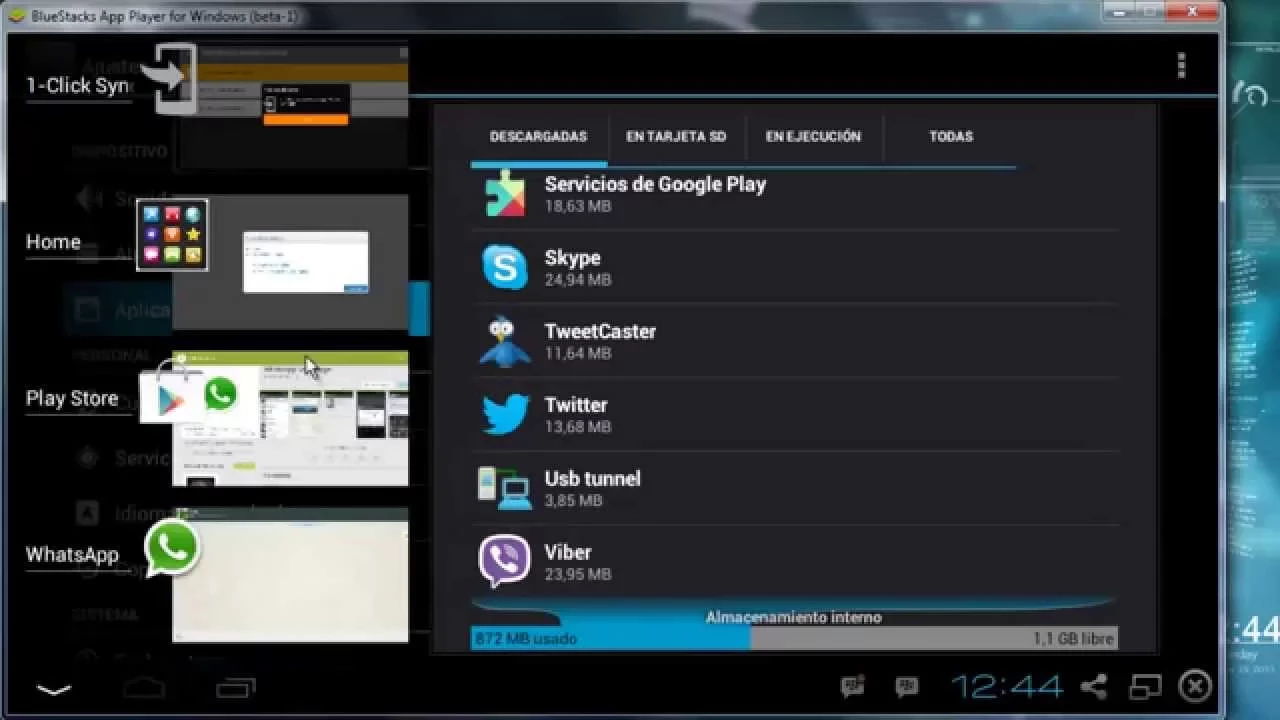This screenshot has width=1280, height=720.
Task: Click the Viber app icon
Action: point(505,562)
